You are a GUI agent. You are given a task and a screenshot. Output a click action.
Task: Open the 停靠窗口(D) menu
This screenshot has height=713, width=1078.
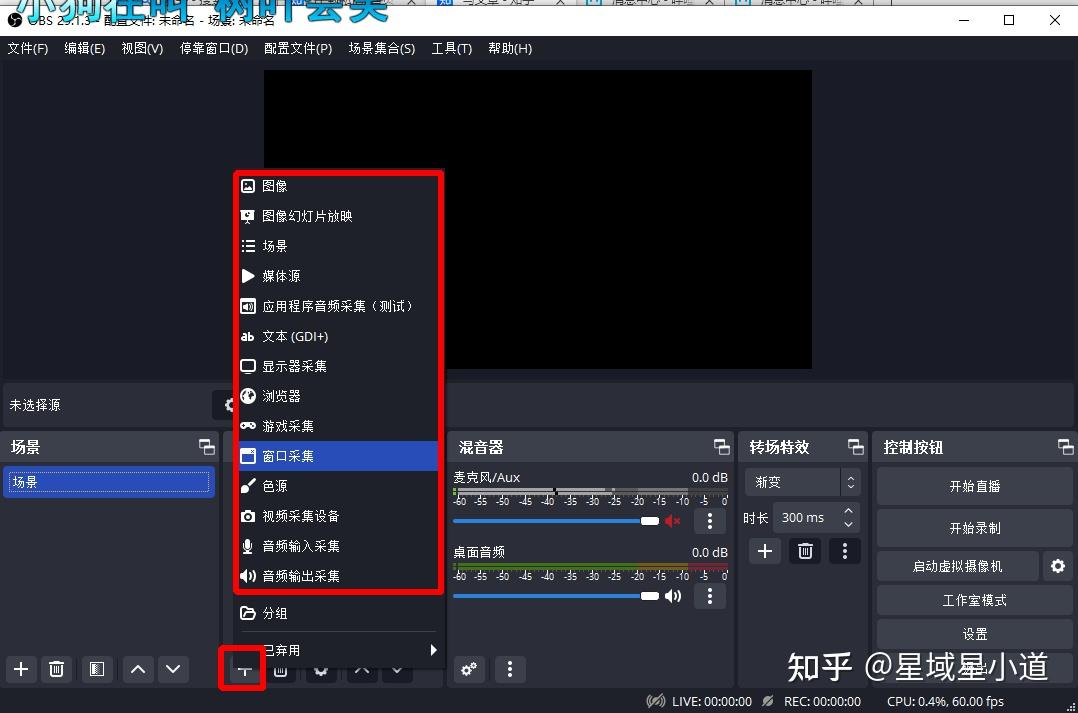pyautogui.click(x=214, y=48)
